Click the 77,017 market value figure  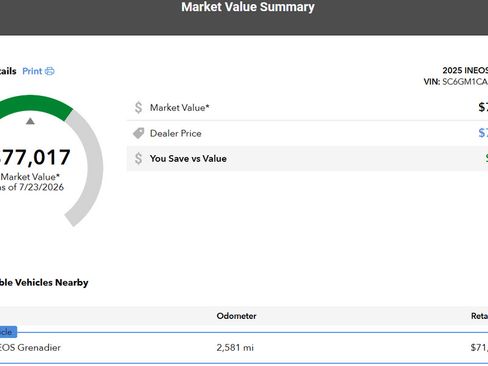click(x=35, y=157)
